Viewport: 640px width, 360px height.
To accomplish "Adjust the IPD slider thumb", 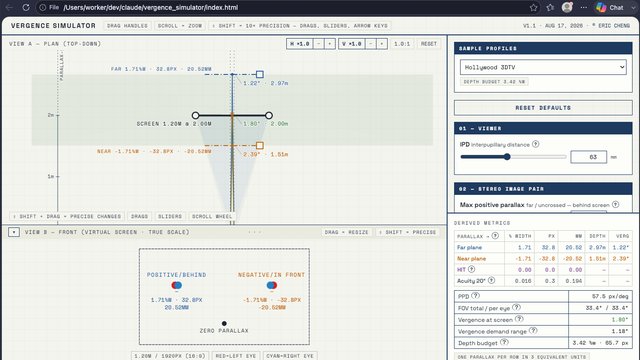I will (x=507, y=157).
